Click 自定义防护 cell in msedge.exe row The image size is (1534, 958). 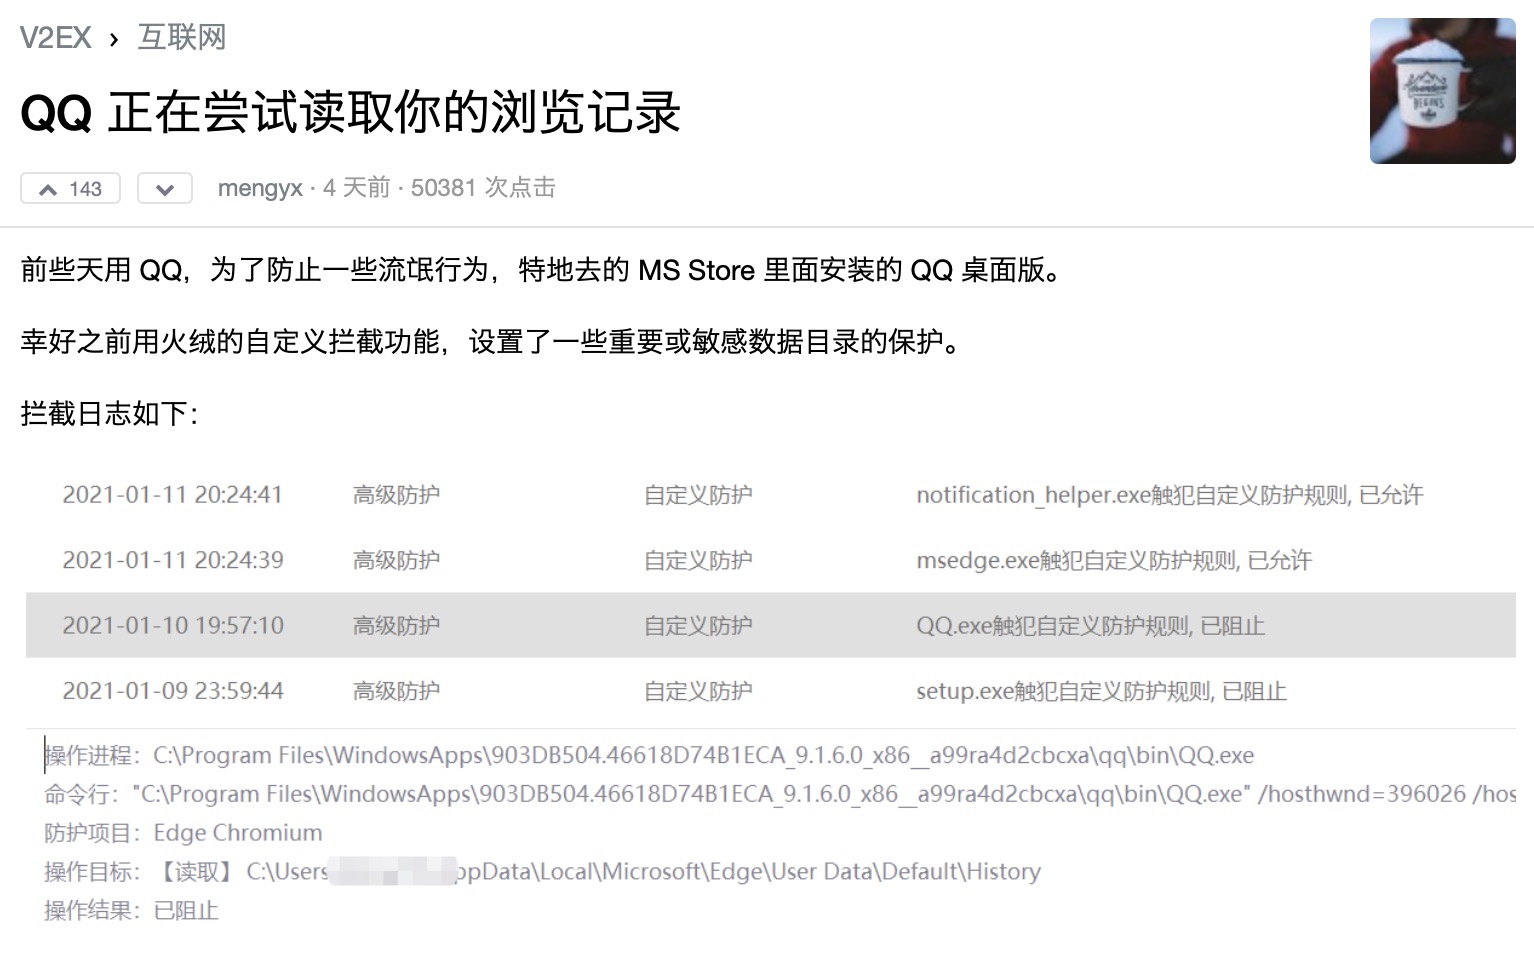698,560
